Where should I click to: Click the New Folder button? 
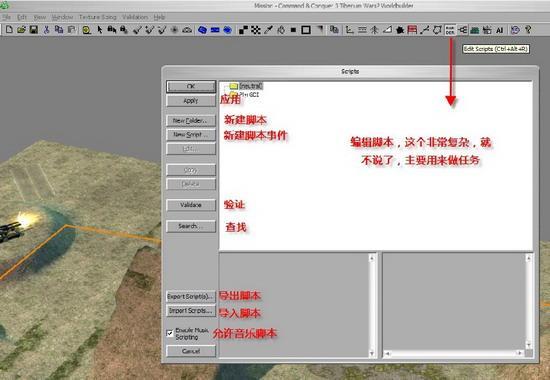[x=191, y=121]
